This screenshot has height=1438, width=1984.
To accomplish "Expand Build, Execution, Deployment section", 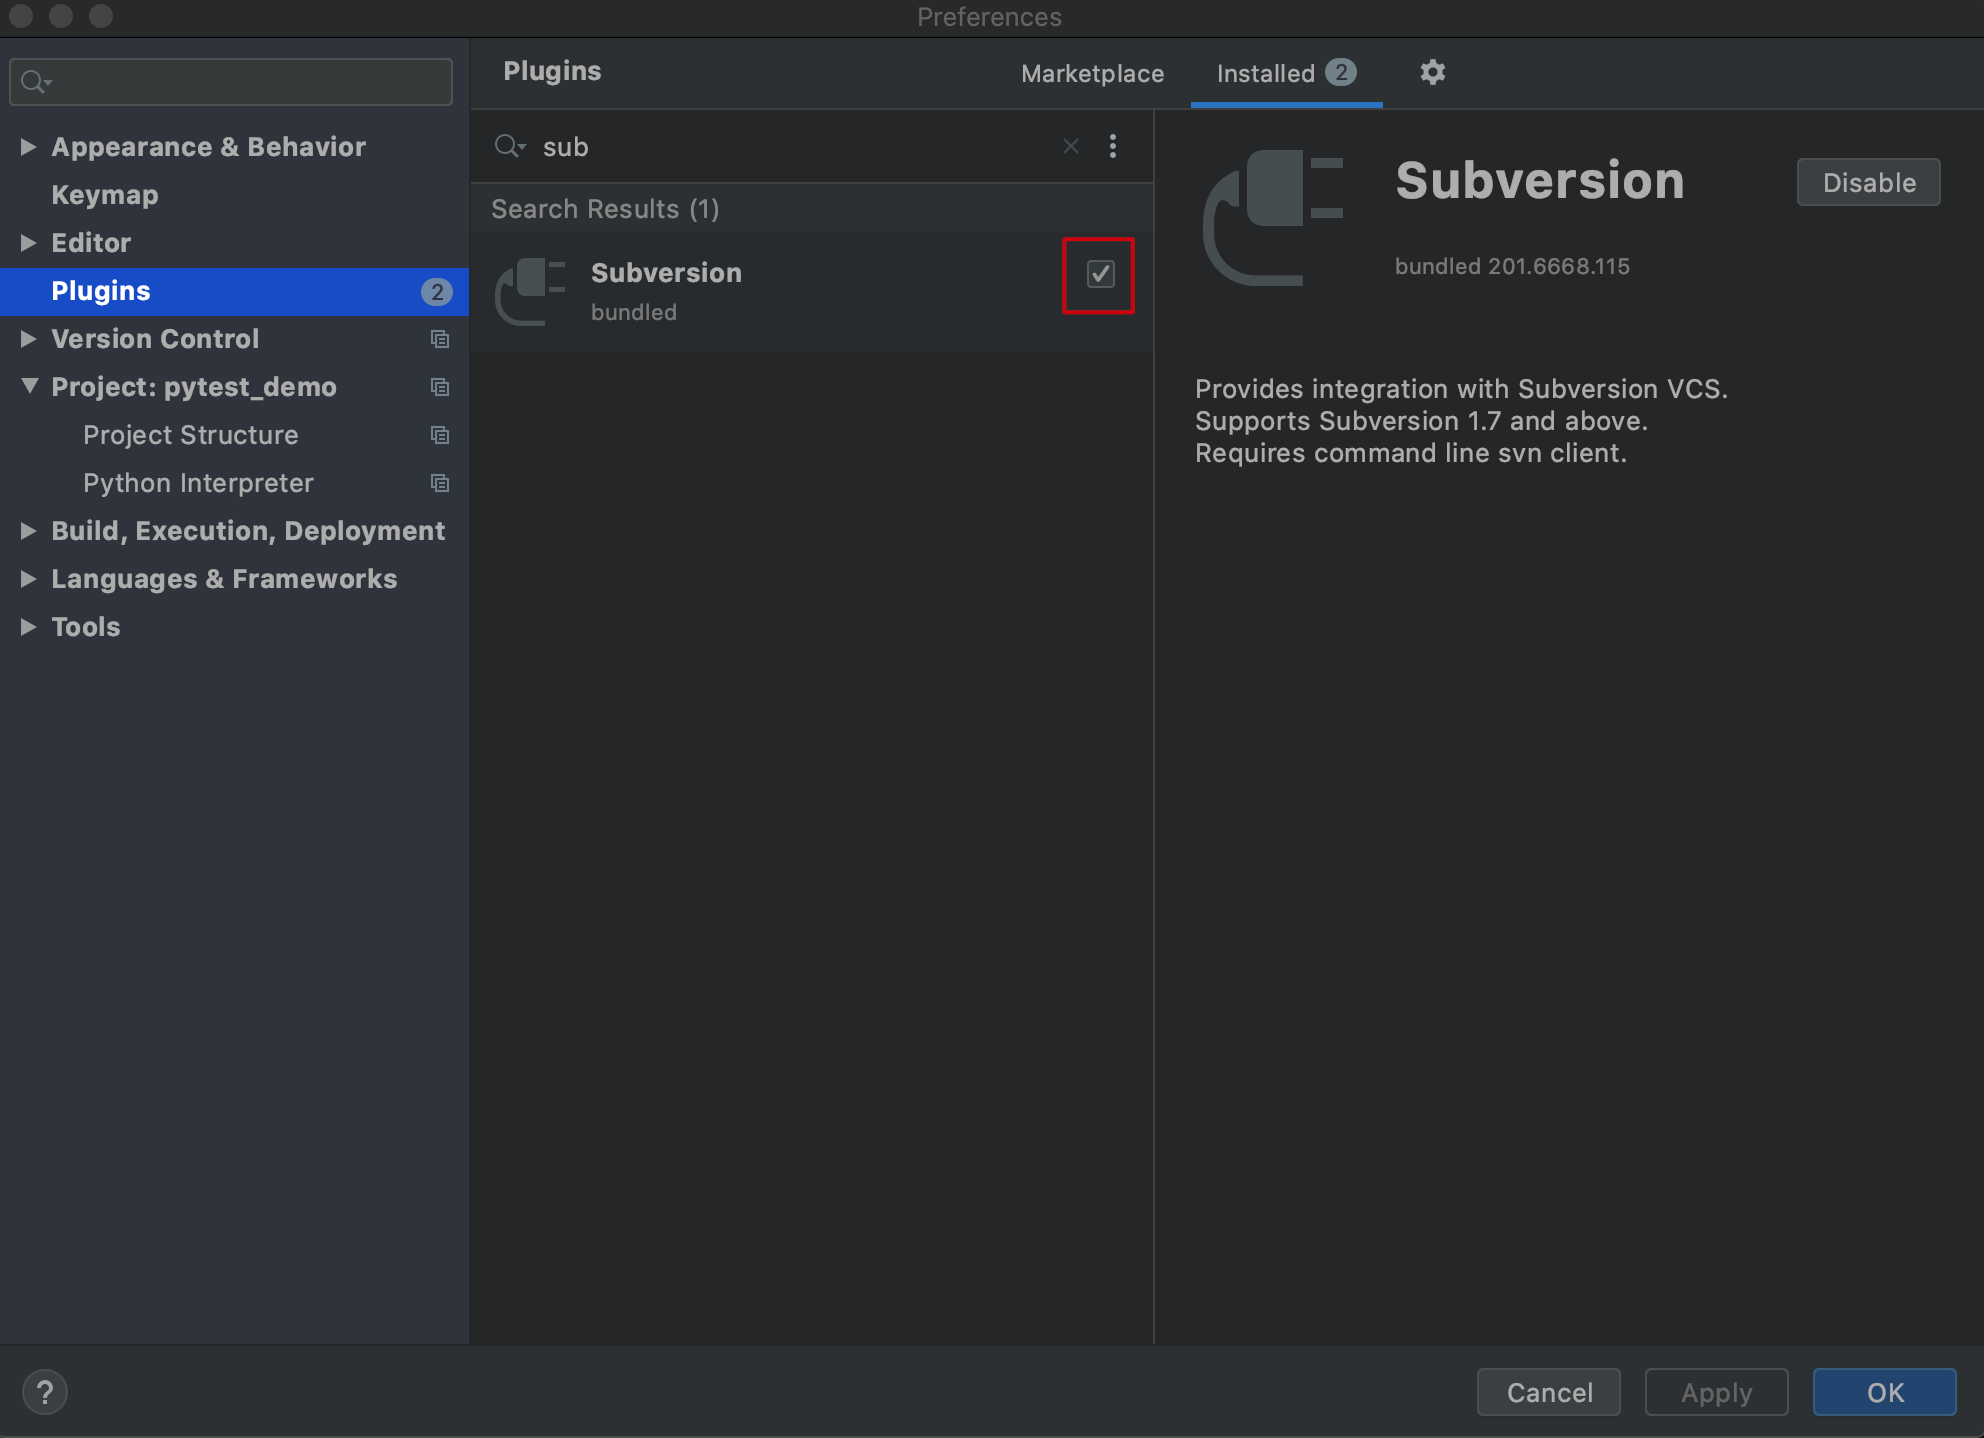I will [x=28, y=531].
